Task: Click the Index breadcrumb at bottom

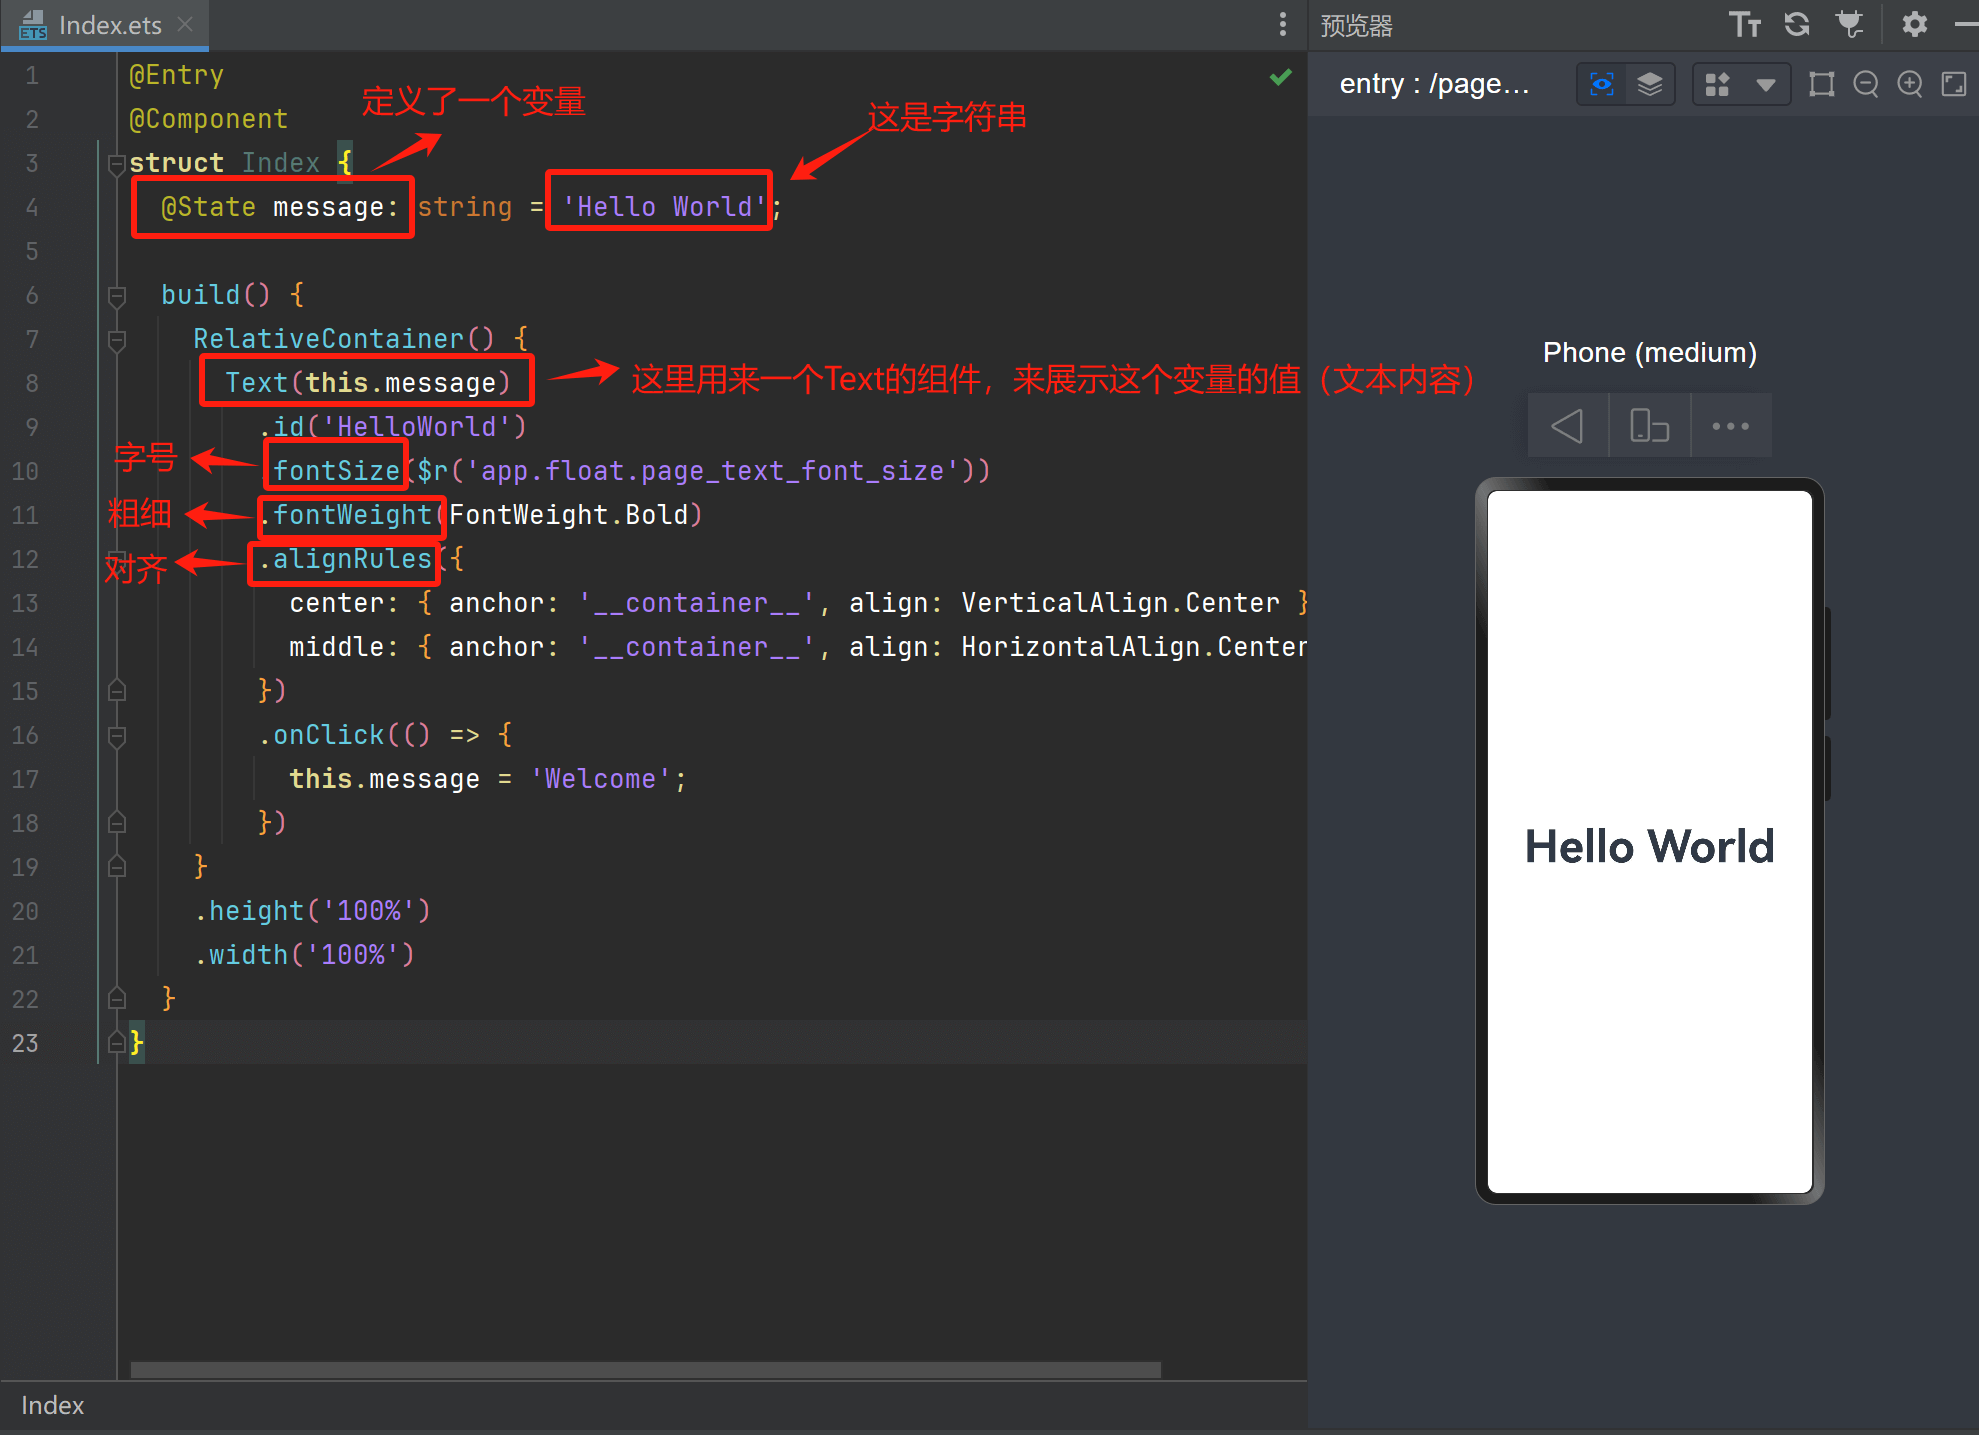Action: 52,1405
